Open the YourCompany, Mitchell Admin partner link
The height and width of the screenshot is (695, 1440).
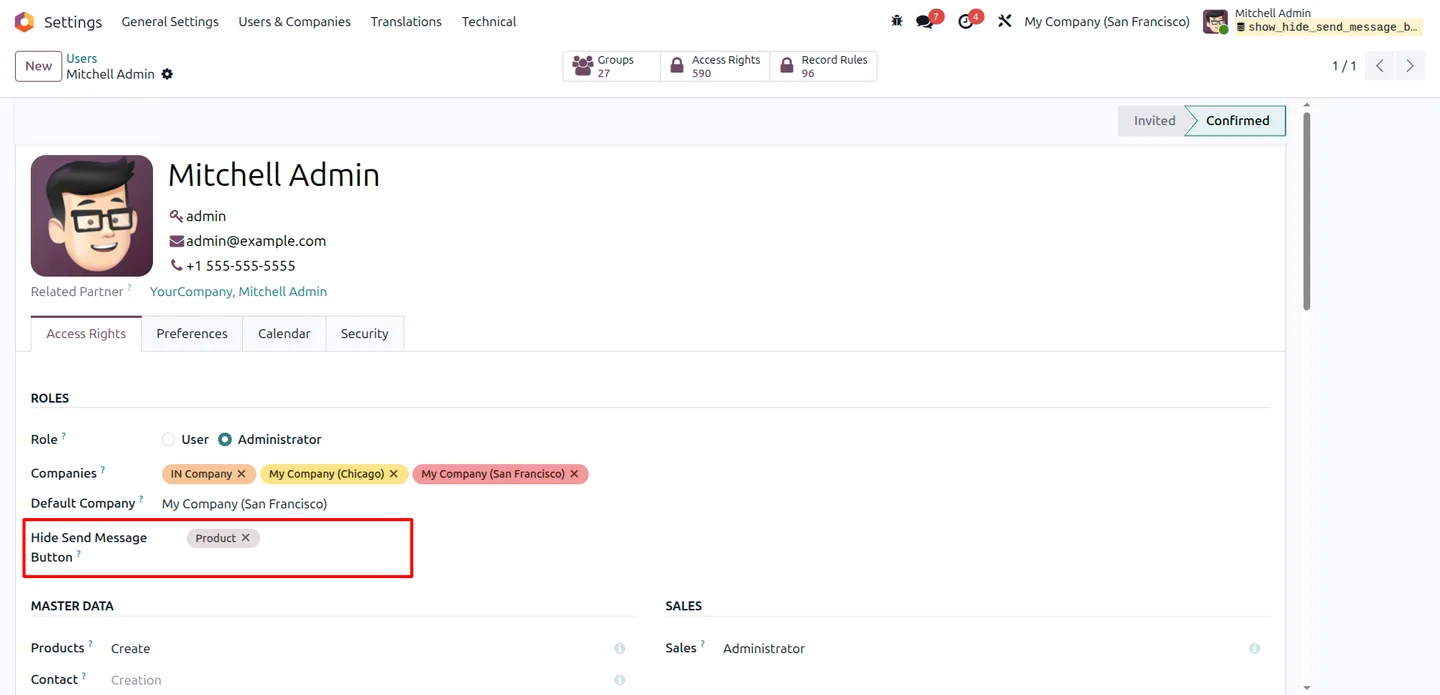[238, 292]
